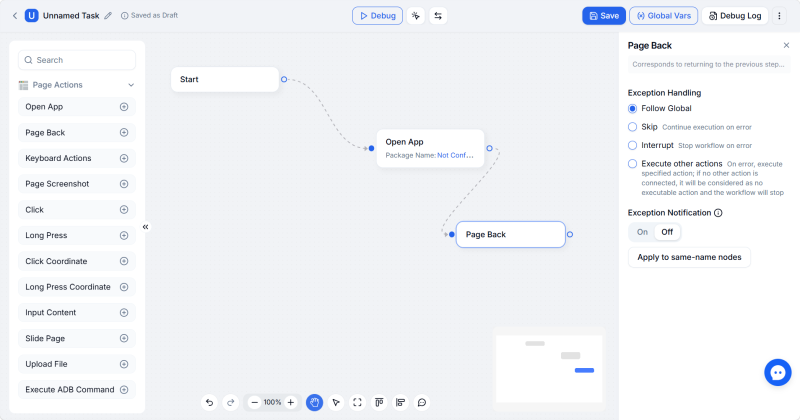Click the 100% zoom level value

[x=272, y=403]
